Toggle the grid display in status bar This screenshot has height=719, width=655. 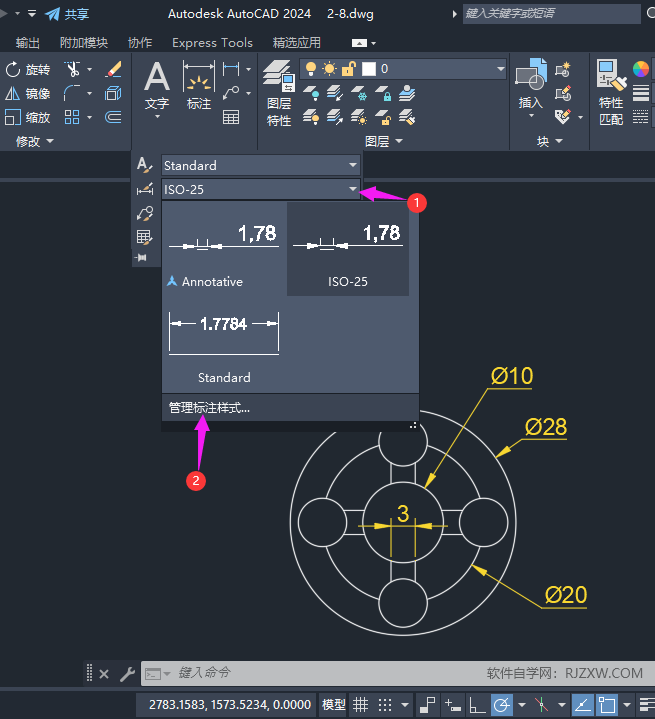[361, 704]
